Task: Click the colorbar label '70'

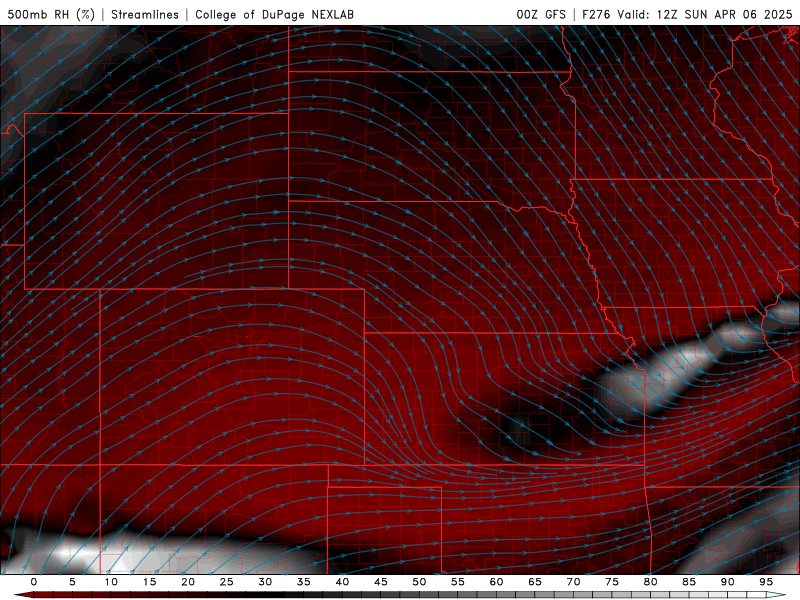Action: click(x=573, y=582)
